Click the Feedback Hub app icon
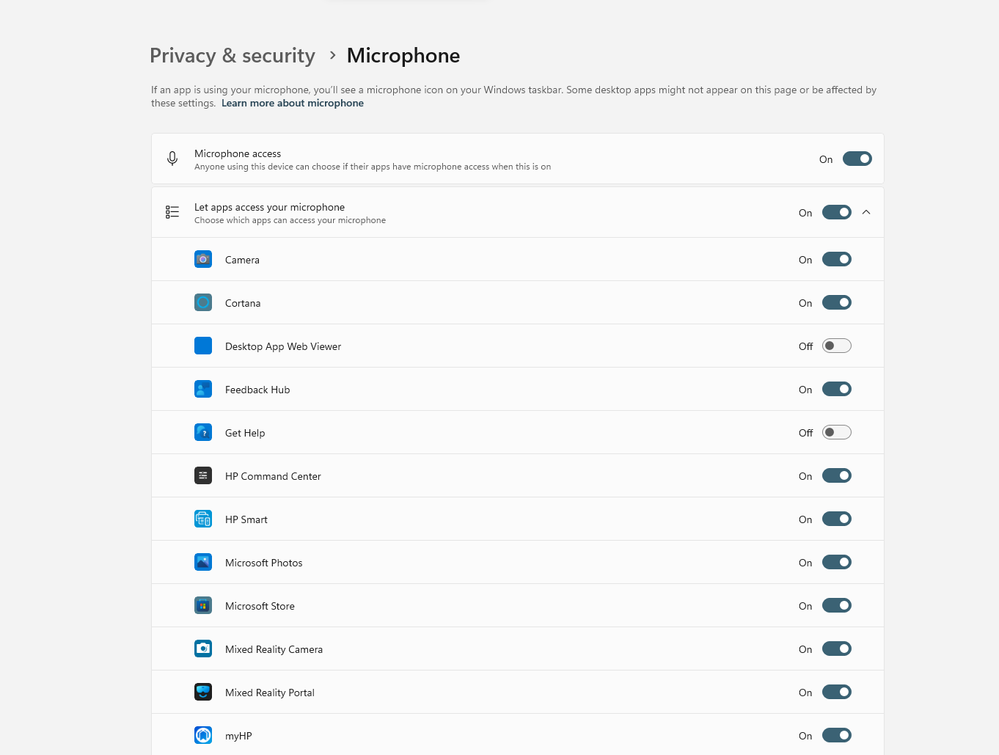The image size is (999, 755). [203, 389]
